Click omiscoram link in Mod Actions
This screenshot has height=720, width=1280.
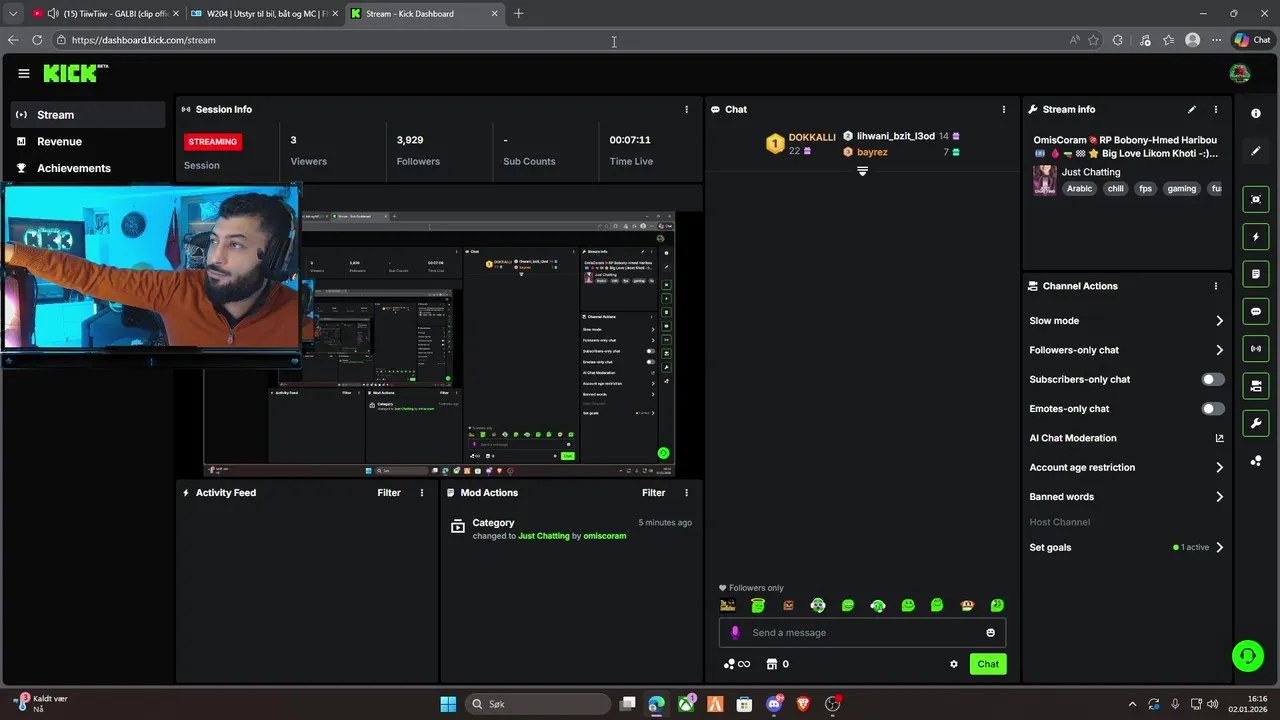(x=605, y=536)
